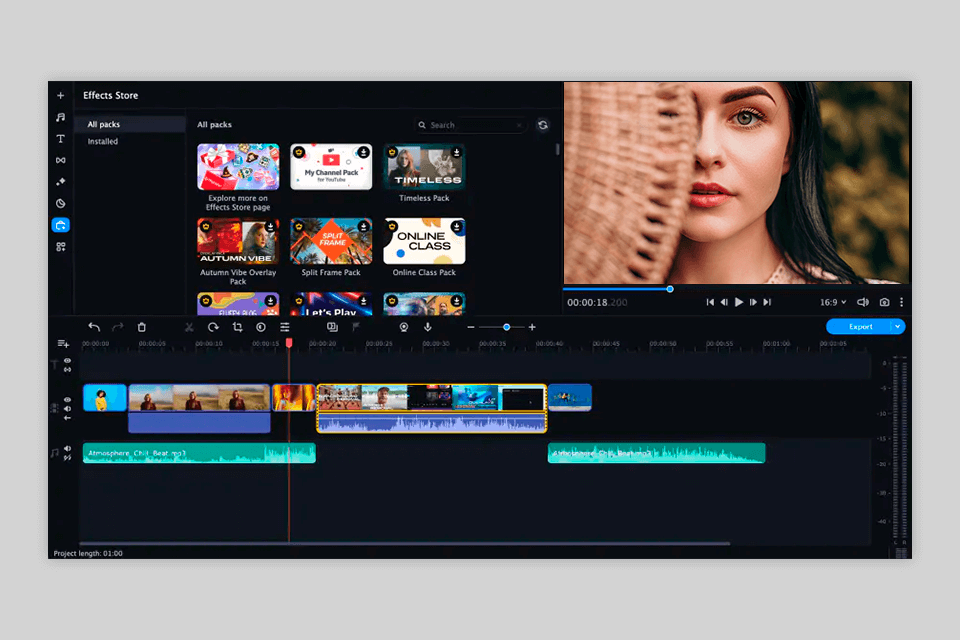Mute the main video track audio

[x=67, y=408]
